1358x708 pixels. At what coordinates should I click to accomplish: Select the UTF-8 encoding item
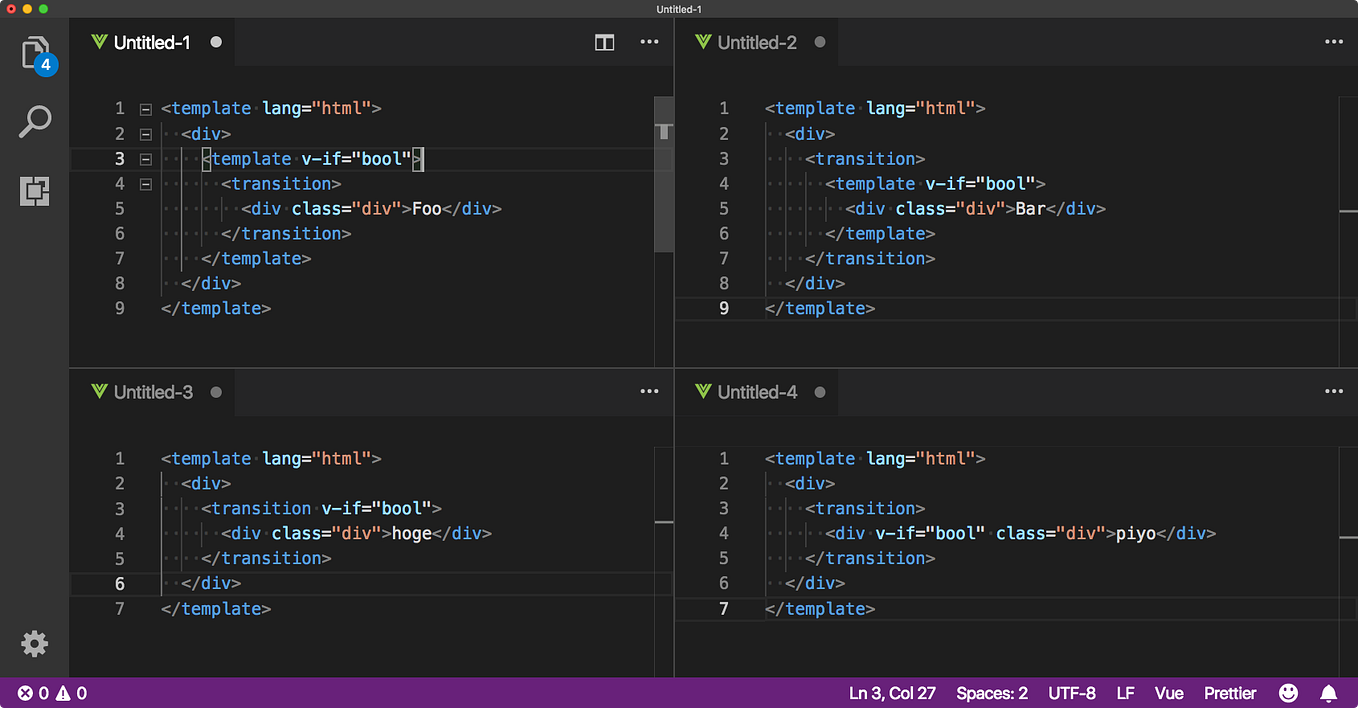1071,692
